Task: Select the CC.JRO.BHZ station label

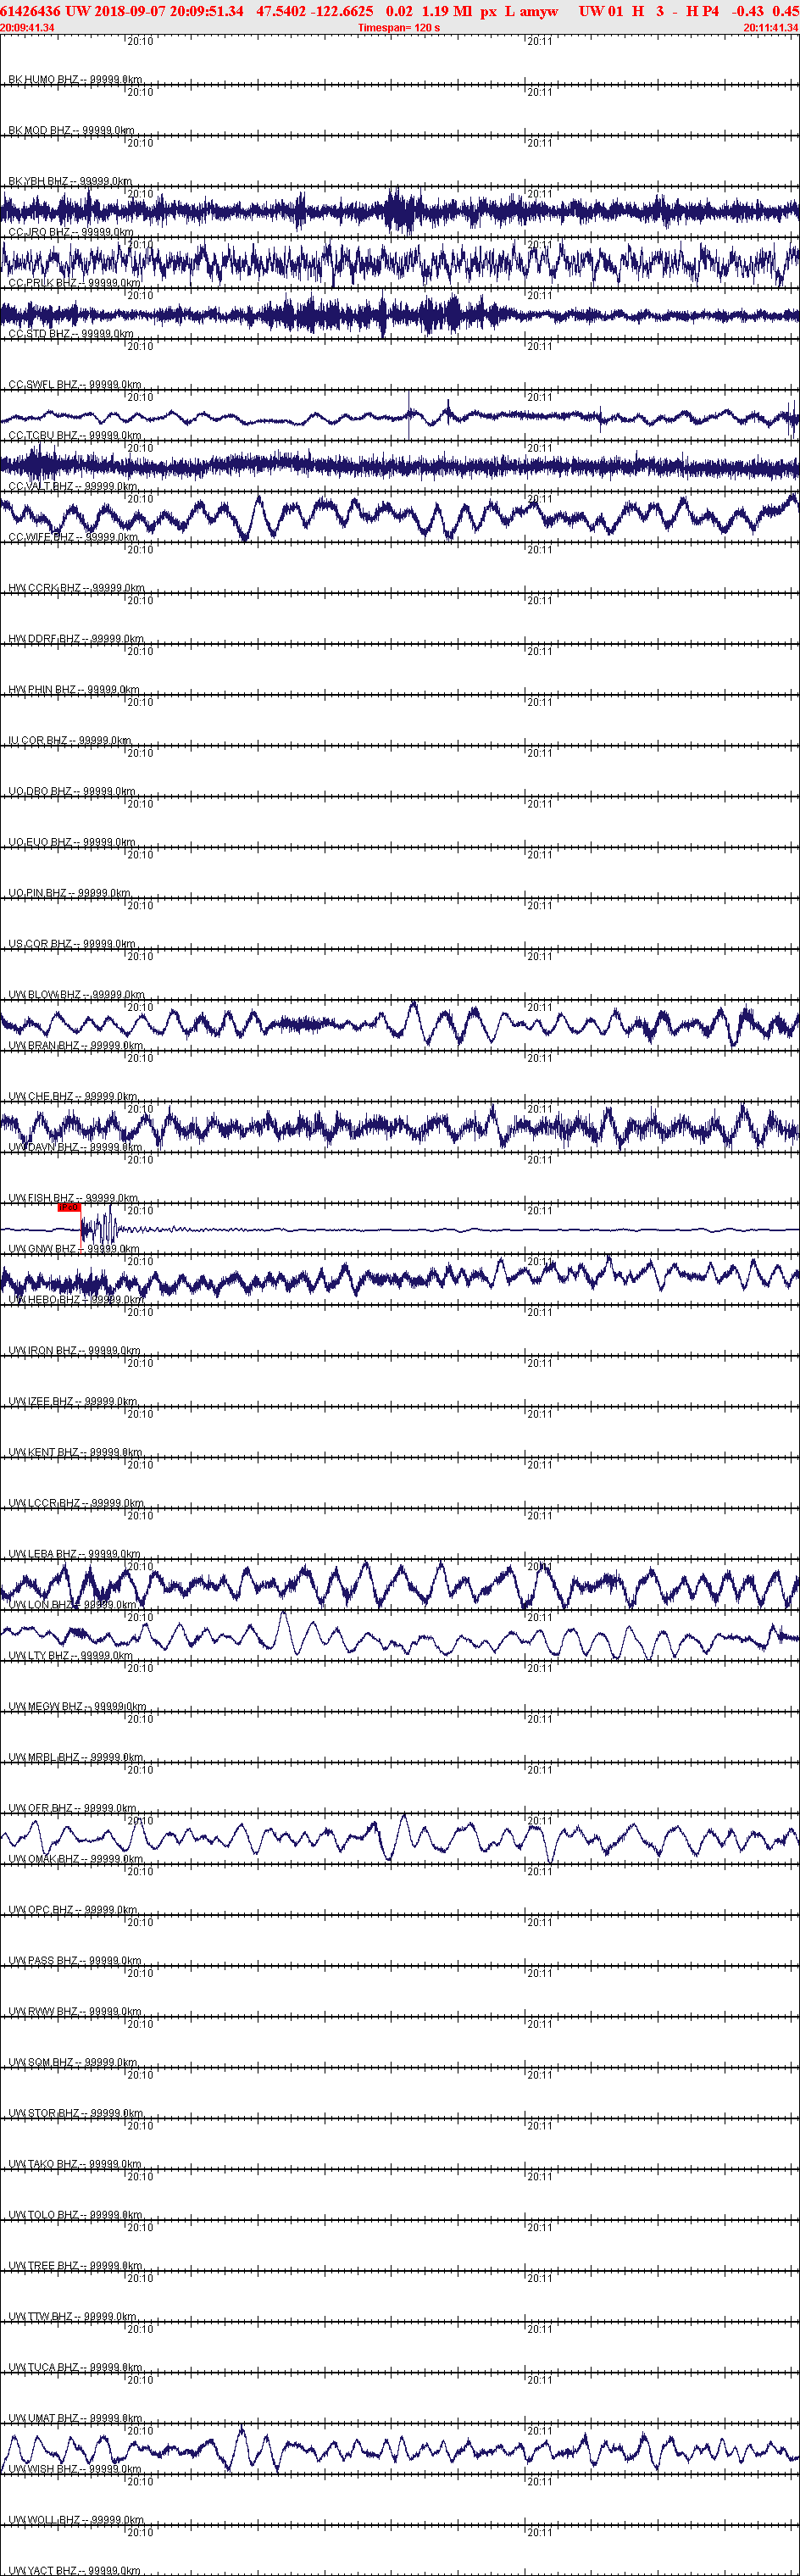Action: coord(70,232)
